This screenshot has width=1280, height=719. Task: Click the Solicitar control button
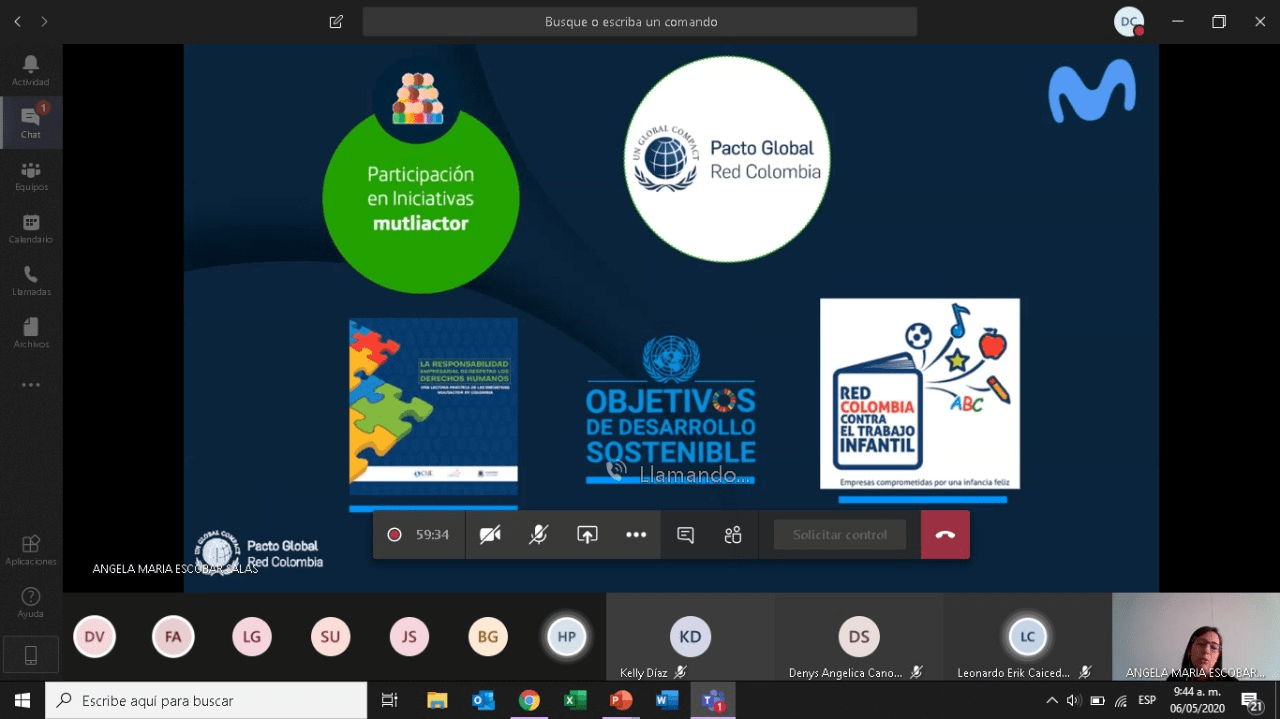coord(839,535)
